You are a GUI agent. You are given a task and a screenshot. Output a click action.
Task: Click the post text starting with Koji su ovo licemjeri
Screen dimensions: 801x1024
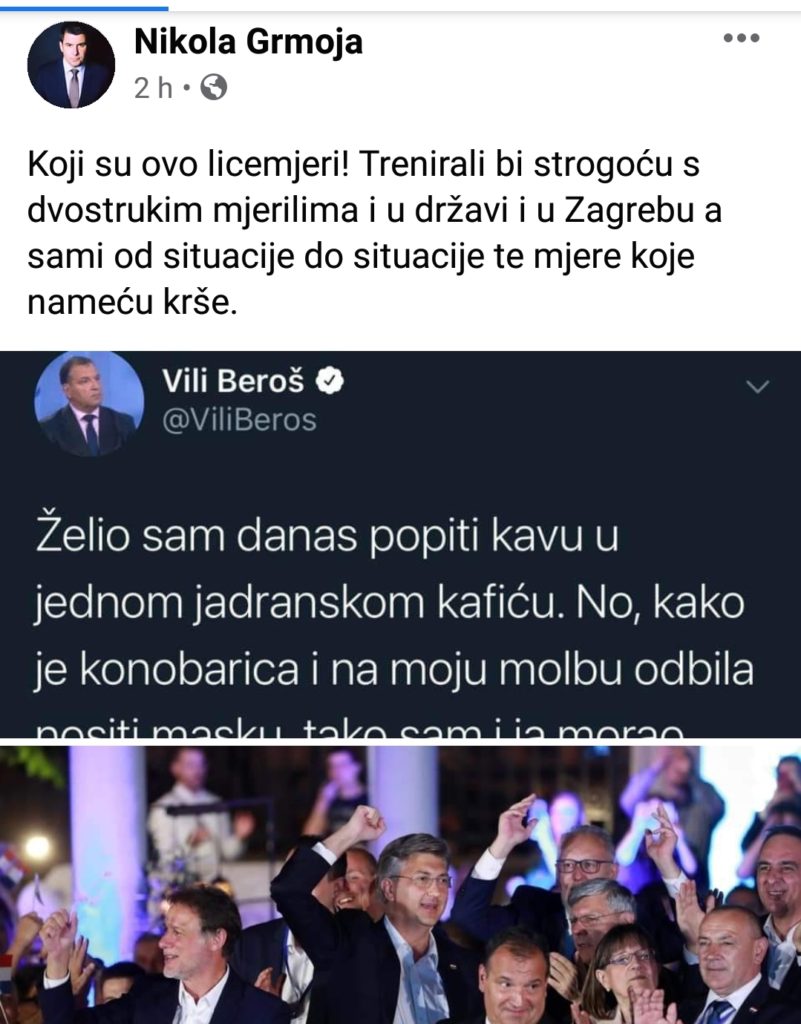tap(375, 233)
